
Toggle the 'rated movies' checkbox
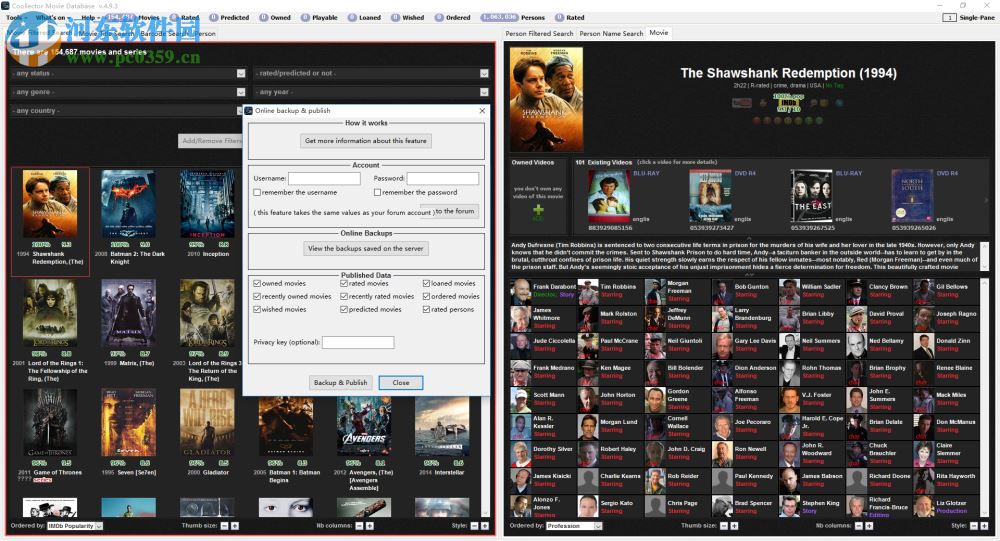(x=344, y=283)
